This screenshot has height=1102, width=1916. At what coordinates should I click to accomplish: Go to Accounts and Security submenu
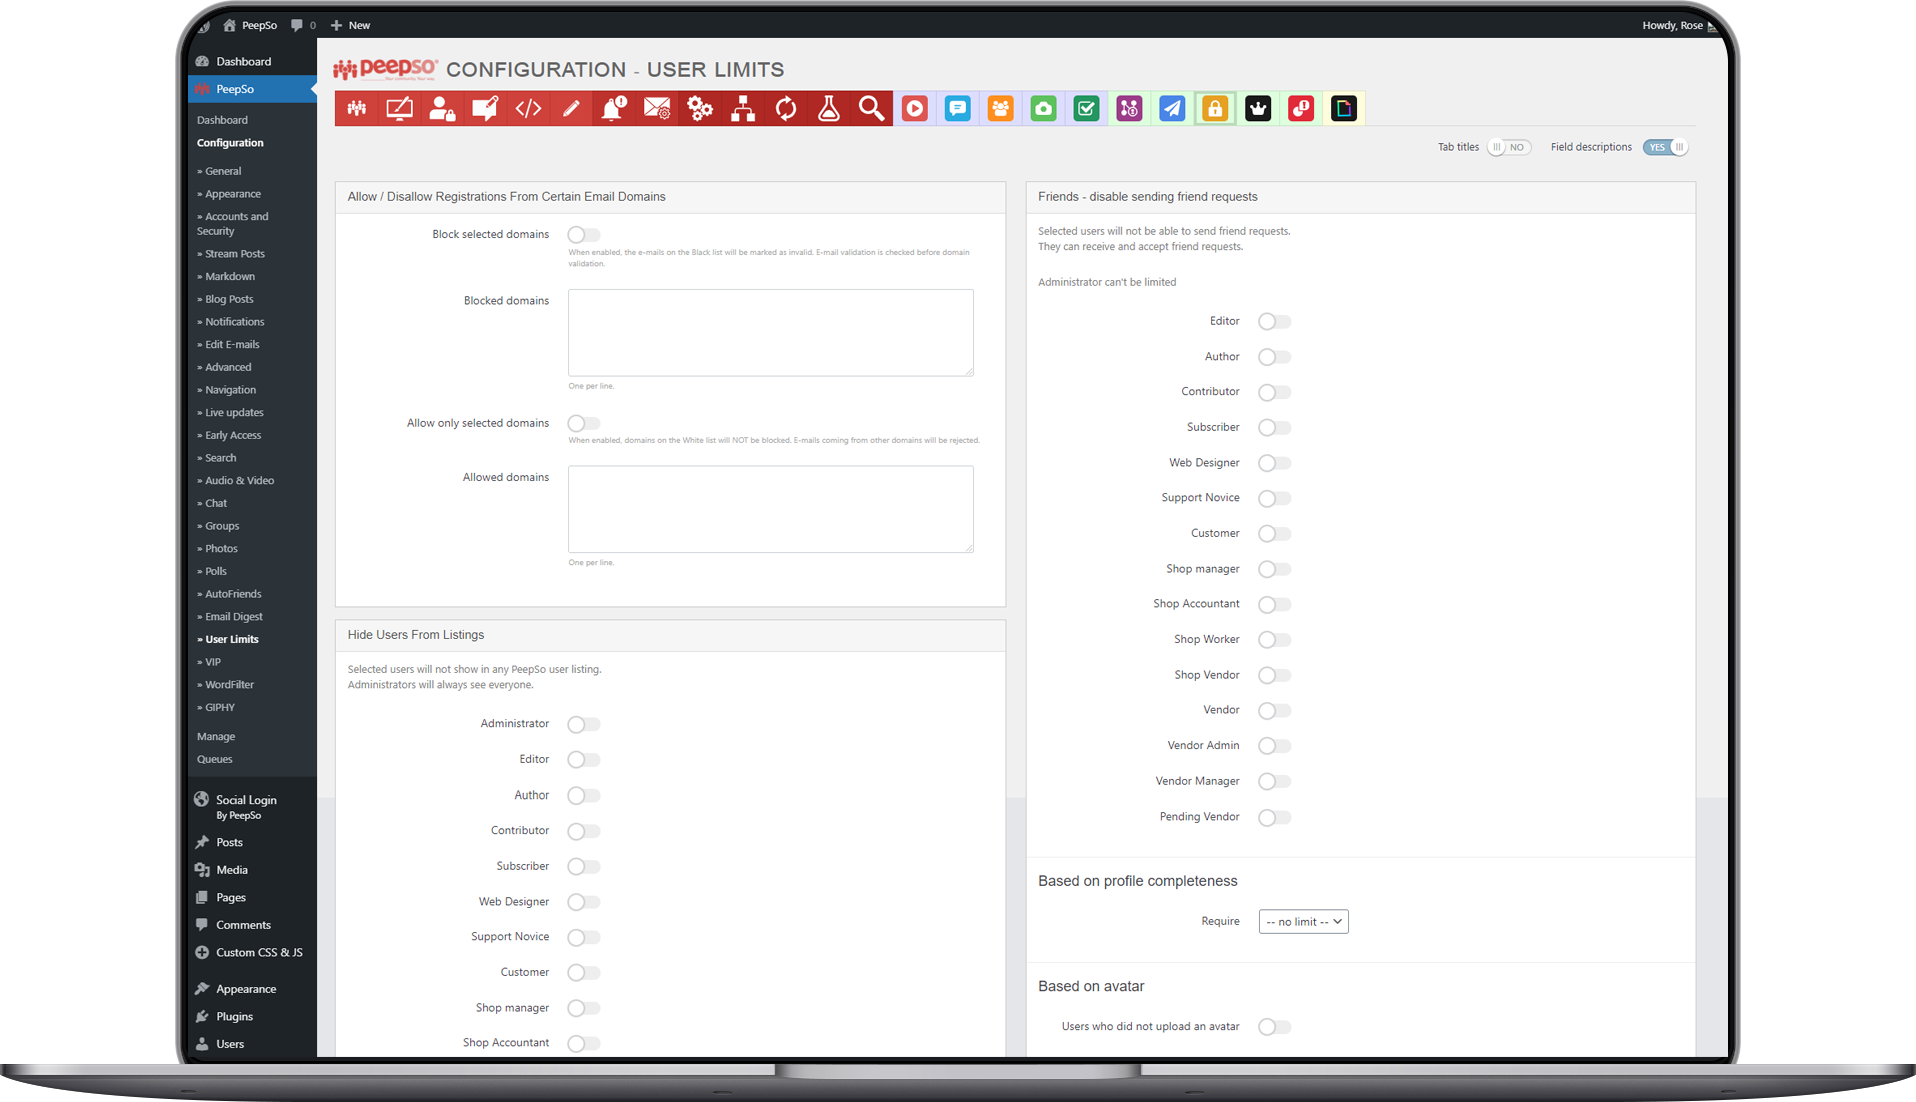(x=233, y=224)
